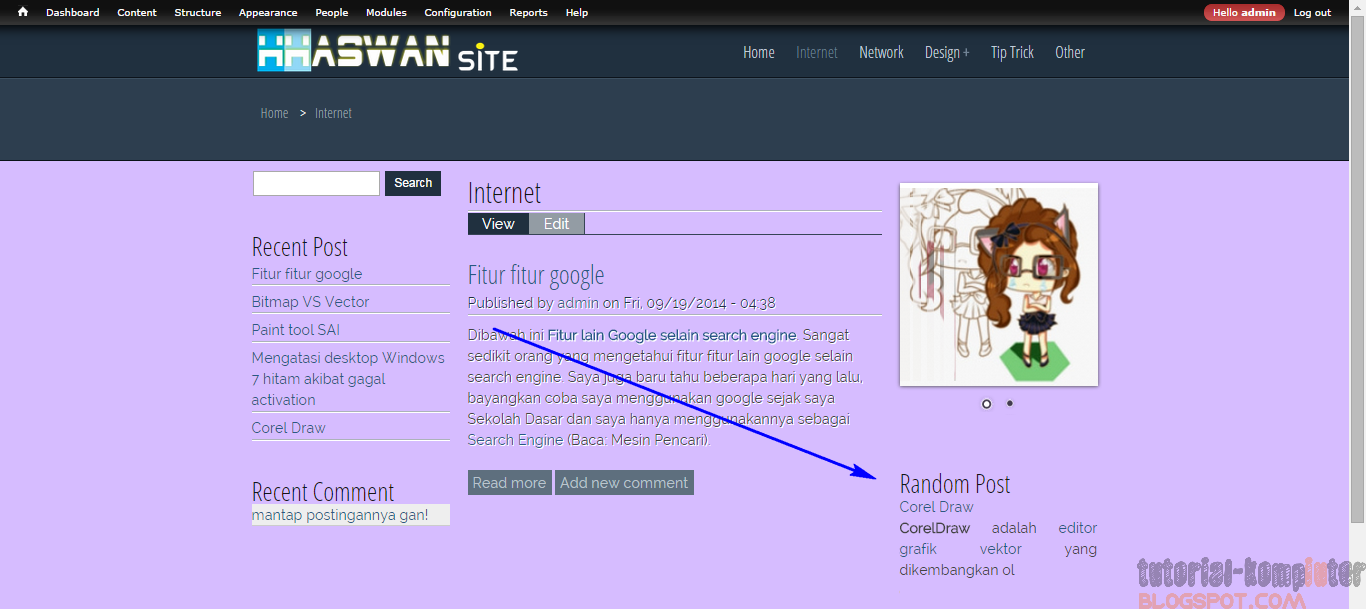Go to Home in main navigation
1366x609 pixels.
tap(759, 52)
